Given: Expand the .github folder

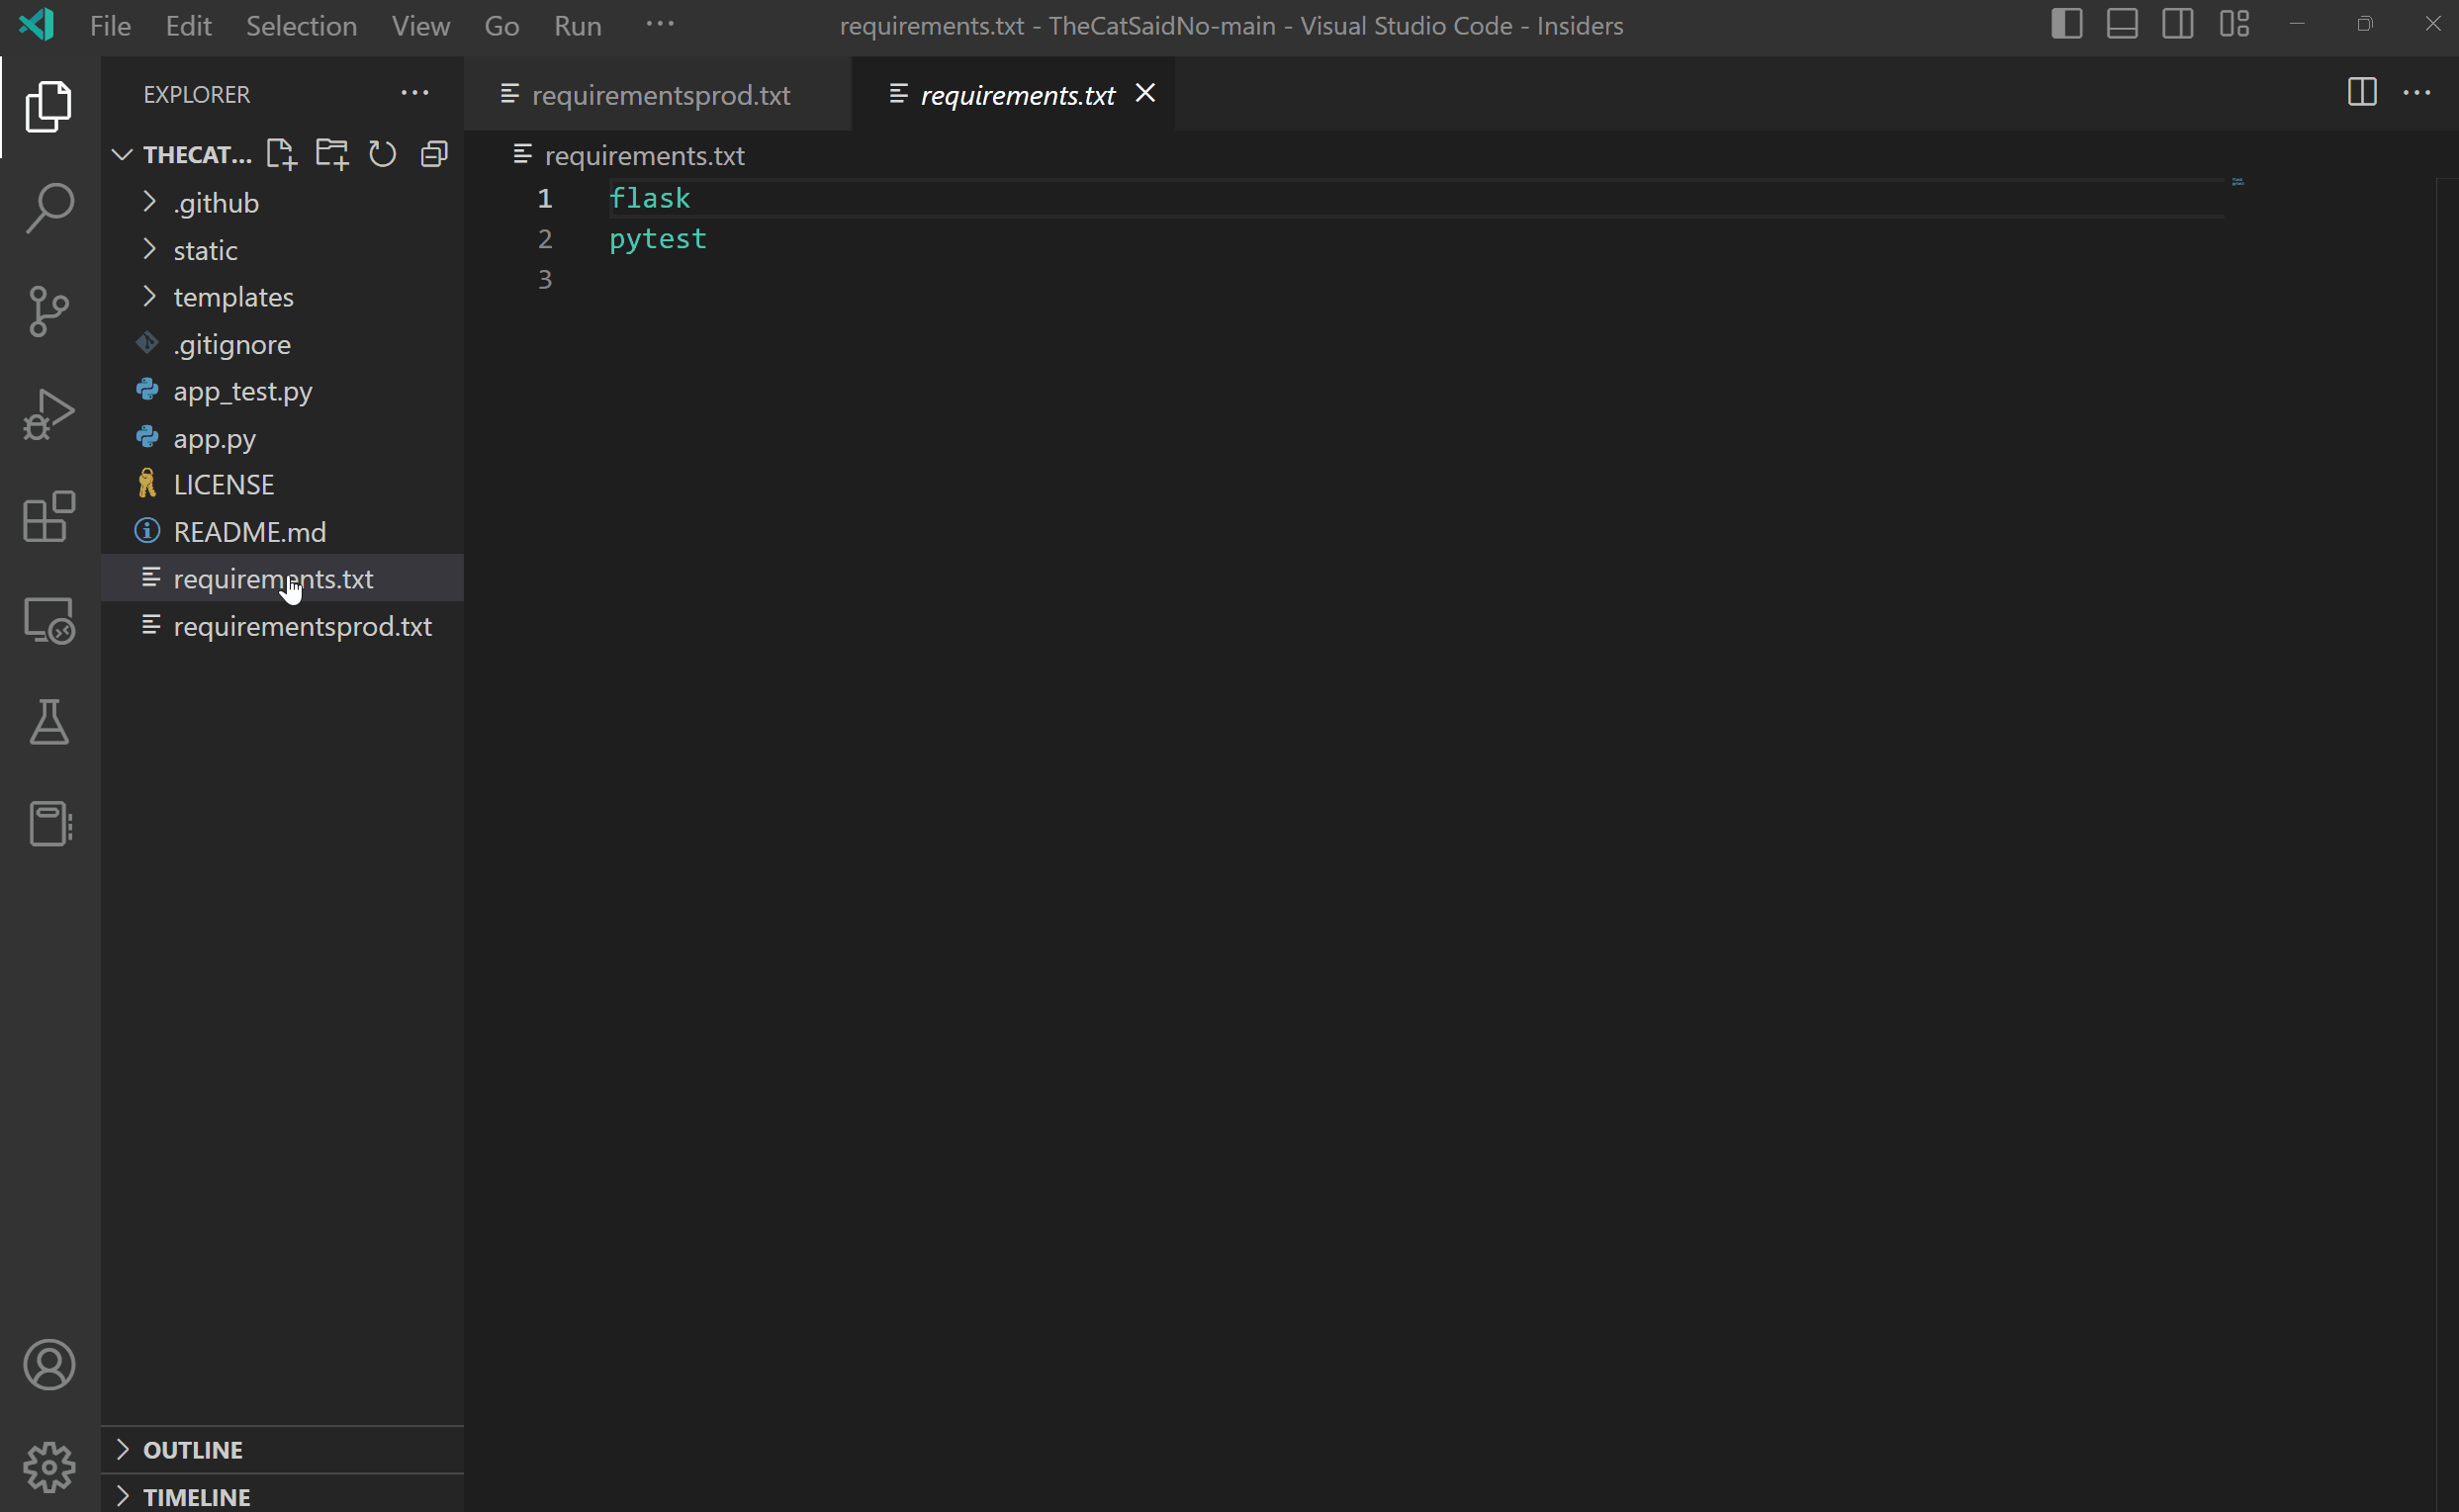Looking at the screenshot, I should pyautogui.click(x=151, y=202).
